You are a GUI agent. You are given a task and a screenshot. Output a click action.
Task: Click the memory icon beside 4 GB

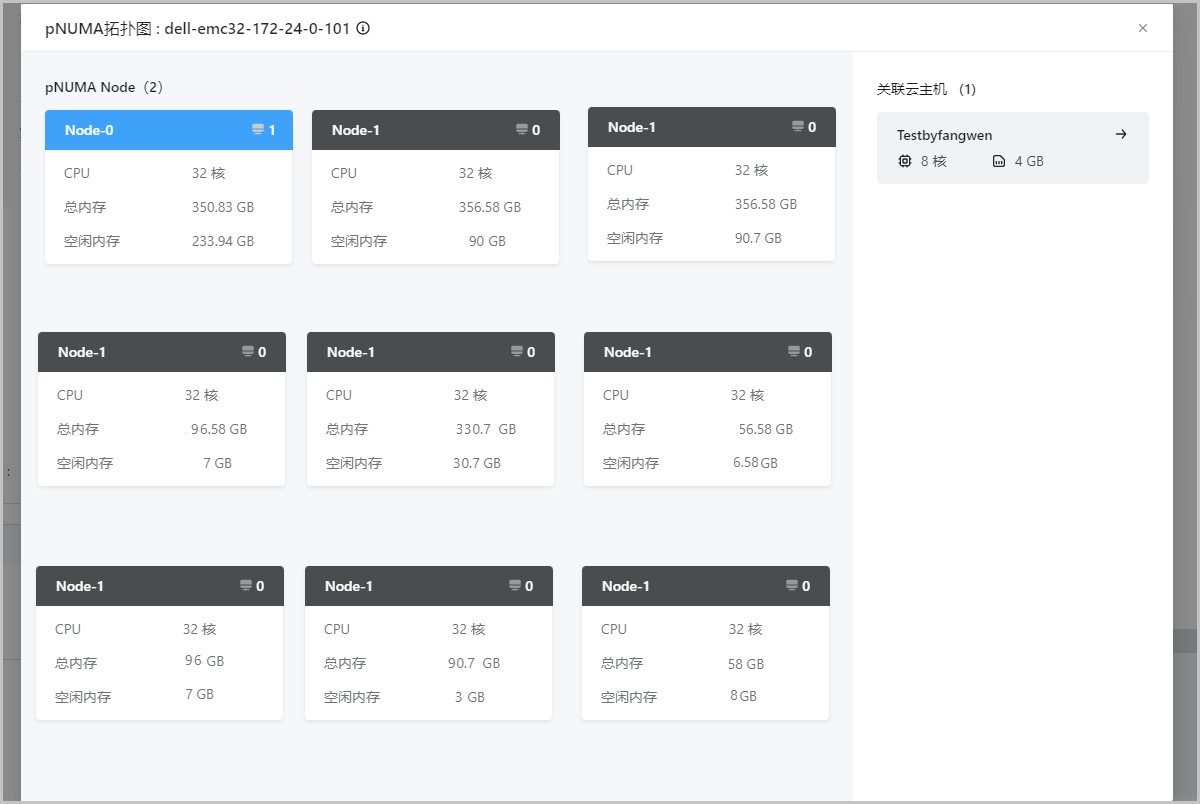(x=999, y=161)
